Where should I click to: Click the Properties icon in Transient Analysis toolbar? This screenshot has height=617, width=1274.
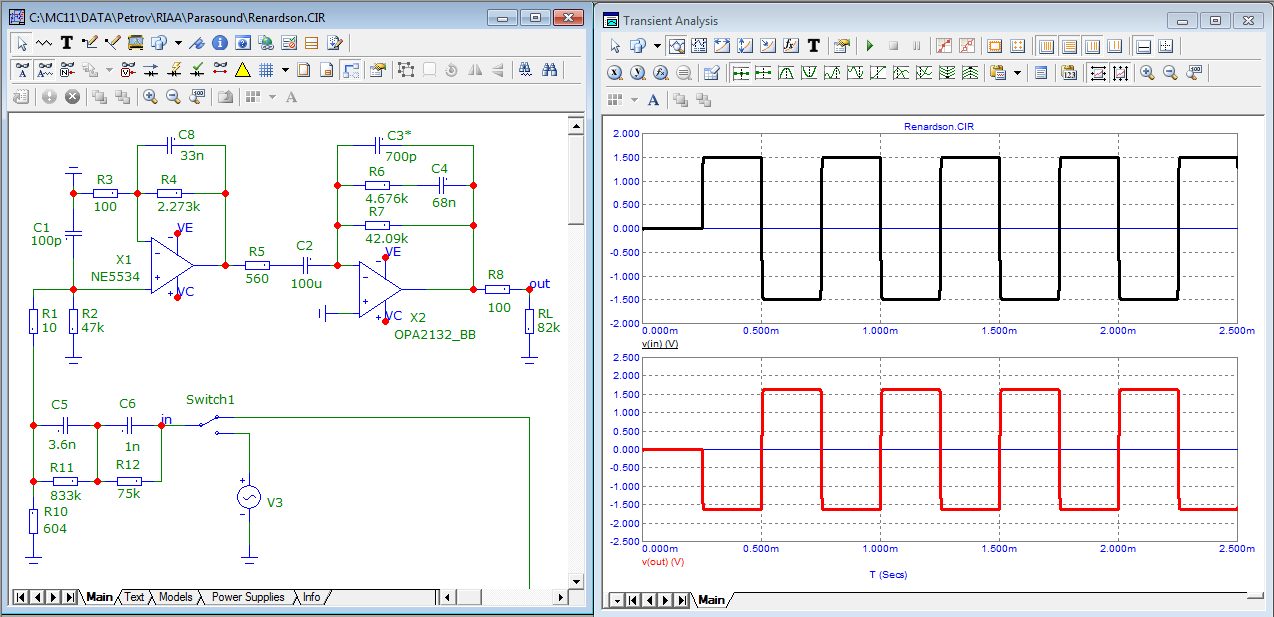841,46
